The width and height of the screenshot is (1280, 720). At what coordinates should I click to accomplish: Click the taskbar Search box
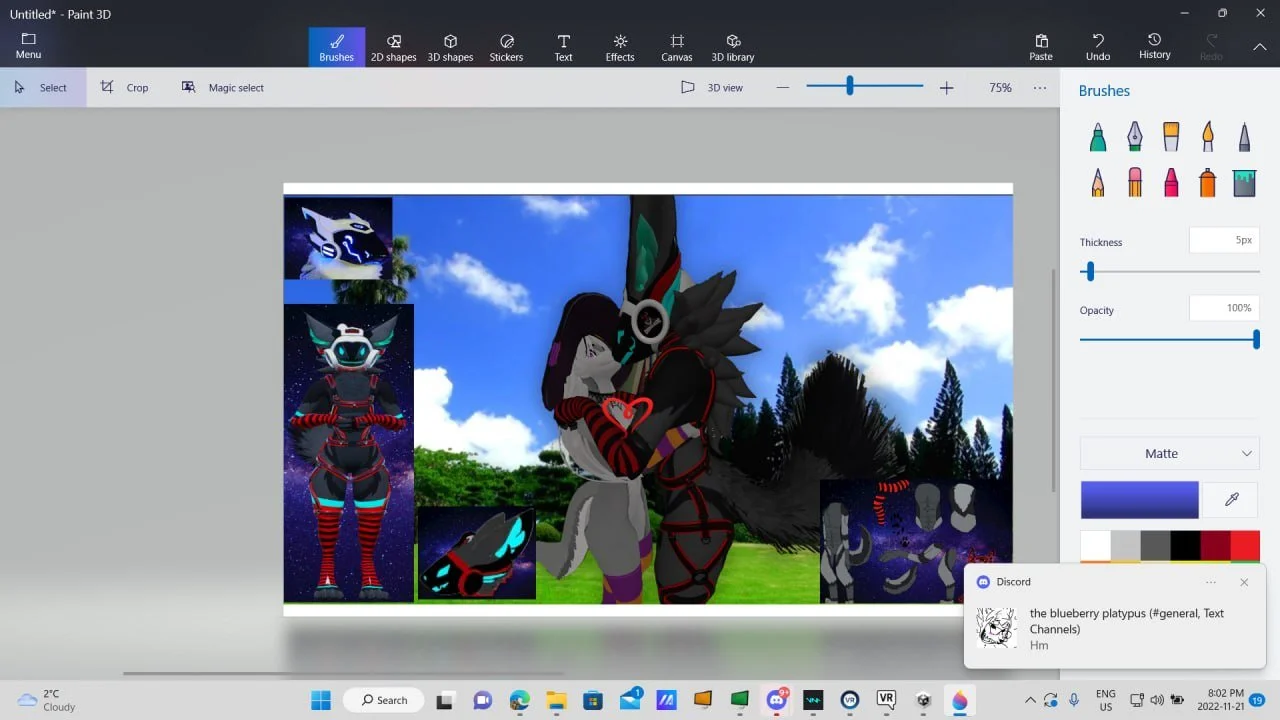[x=385, y=700]
